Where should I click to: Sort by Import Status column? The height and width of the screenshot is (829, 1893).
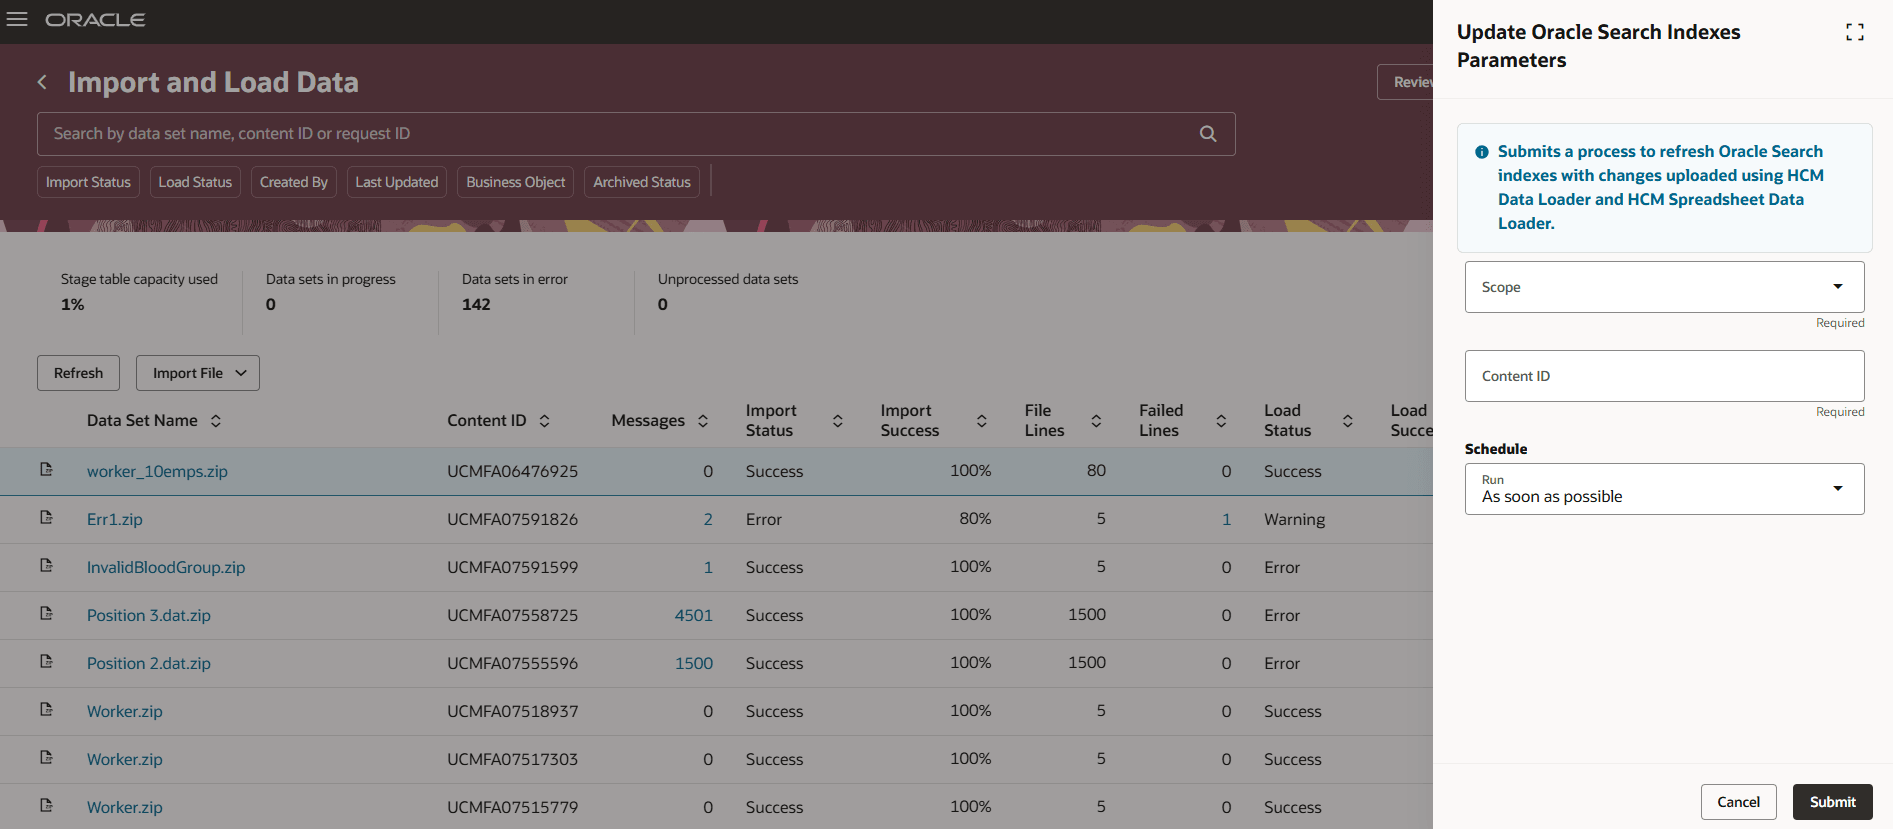(838, 421)
